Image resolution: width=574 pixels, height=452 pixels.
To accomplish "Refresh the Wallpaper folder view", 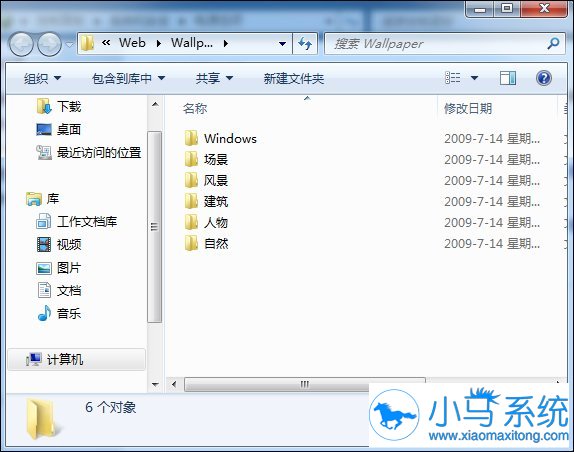I will tap(305, 44).
